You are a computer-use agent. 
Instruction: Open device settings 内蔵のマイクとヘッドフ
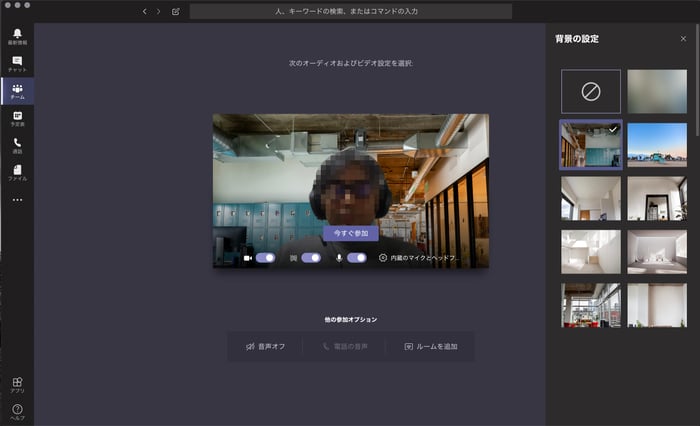(x=422, y=257)
